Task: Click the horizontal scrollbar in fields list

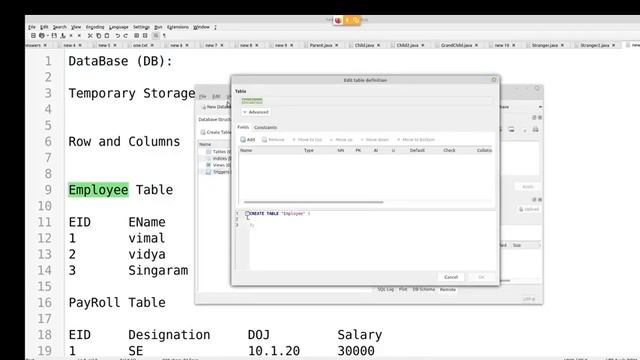Action: pyautogui.click(x=313, y=202)
